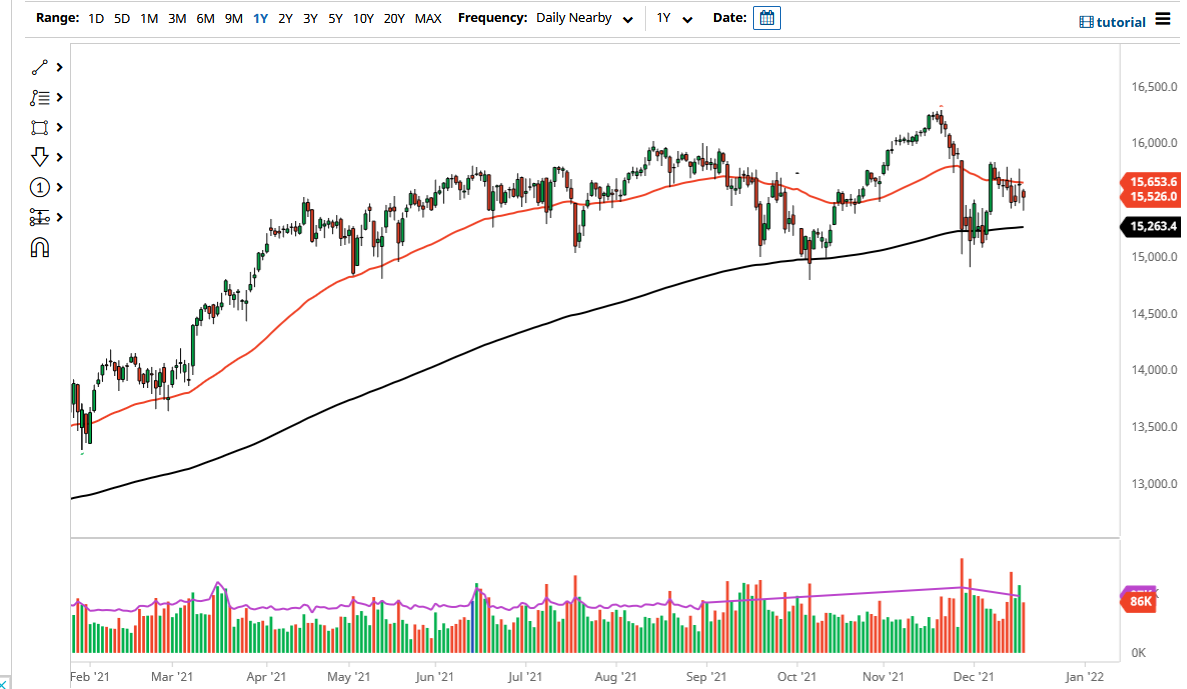This screenshot has width=1187, height=689.
Task: Open the Daily Nearby frequency dropdown
Action: (x=585, y=18)
